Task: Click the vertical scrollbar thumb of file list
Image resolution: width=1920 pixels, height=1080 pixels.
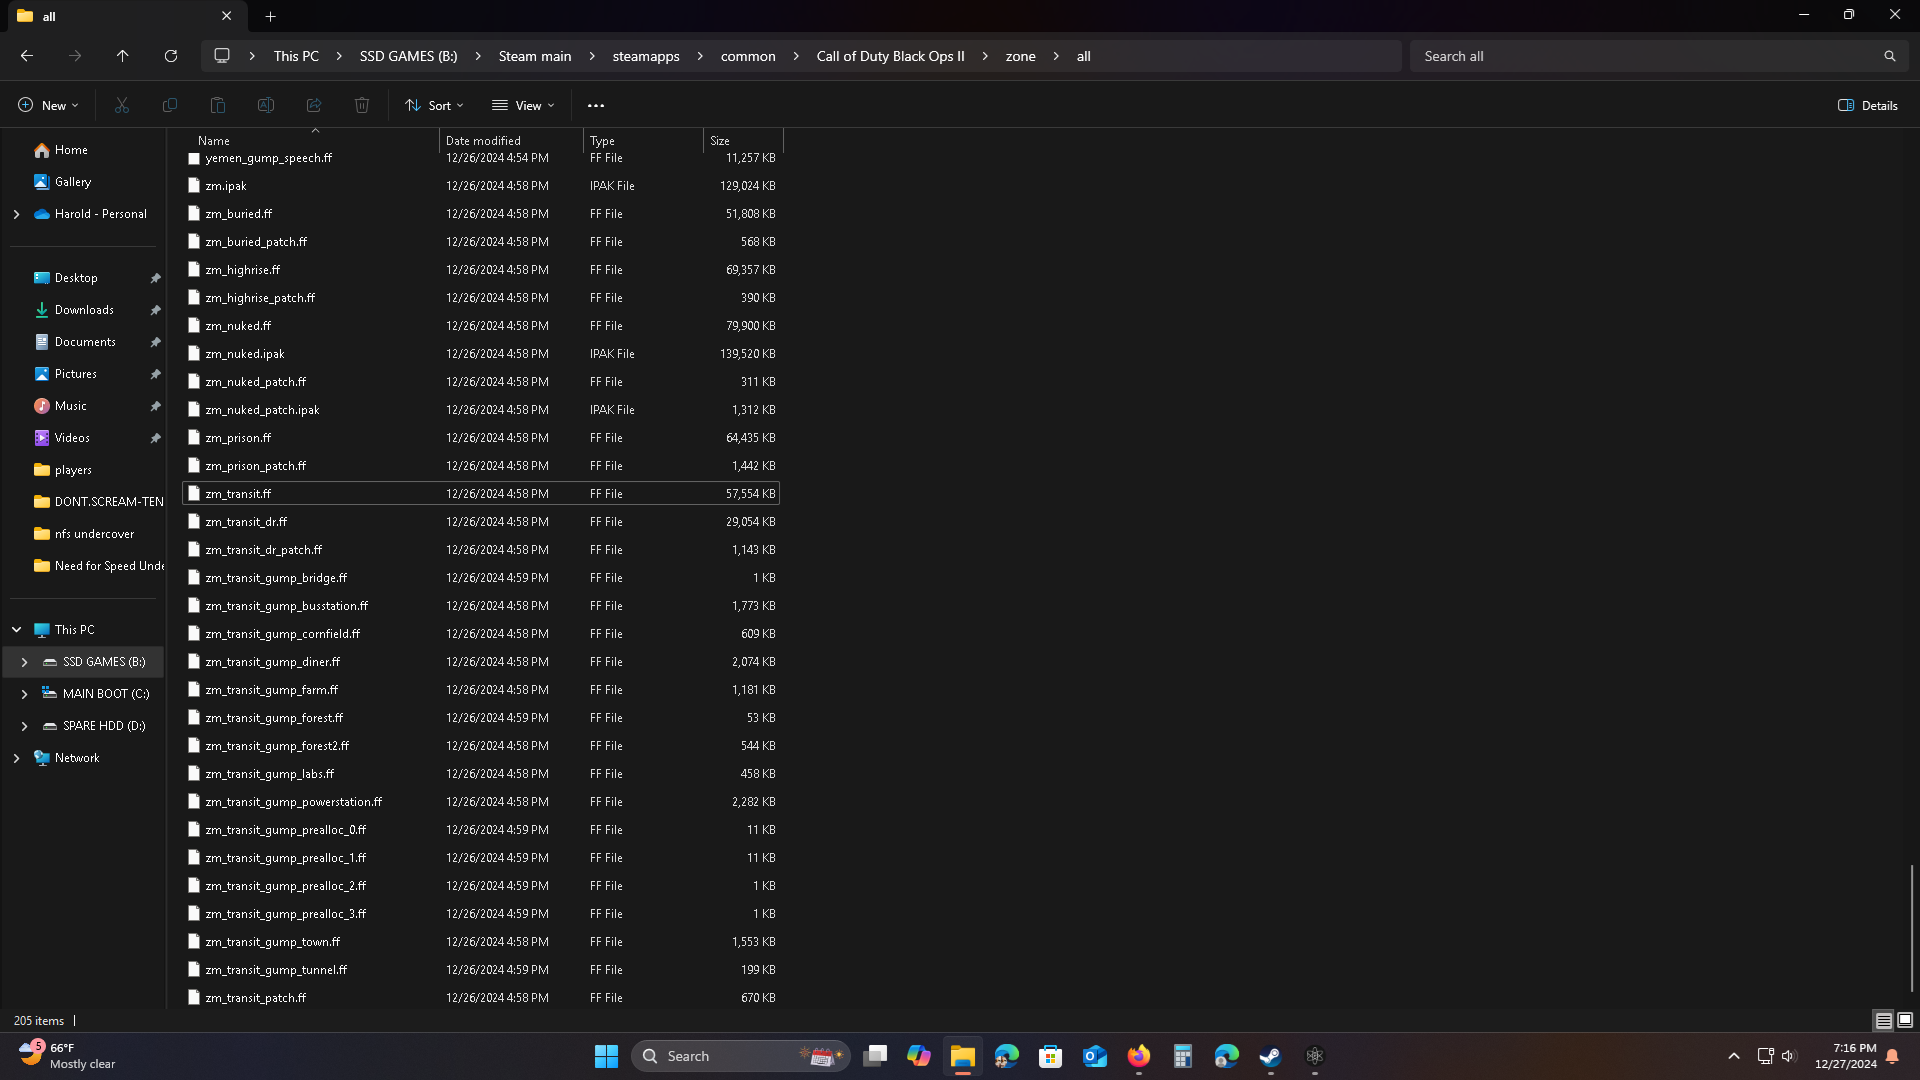Action: pyautogui.click(x=1912, y=928)
